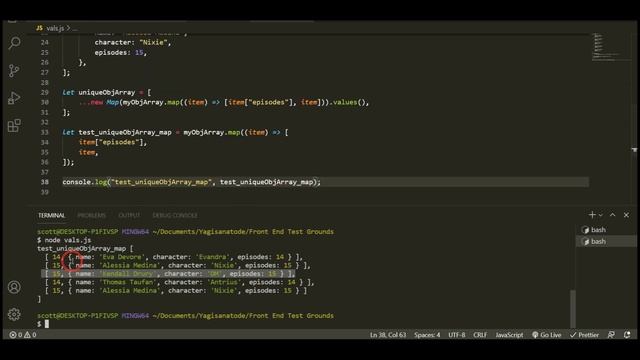Select the second bash terminal instance
Viewport: 640px width, 360px height.
click(605, 241)
